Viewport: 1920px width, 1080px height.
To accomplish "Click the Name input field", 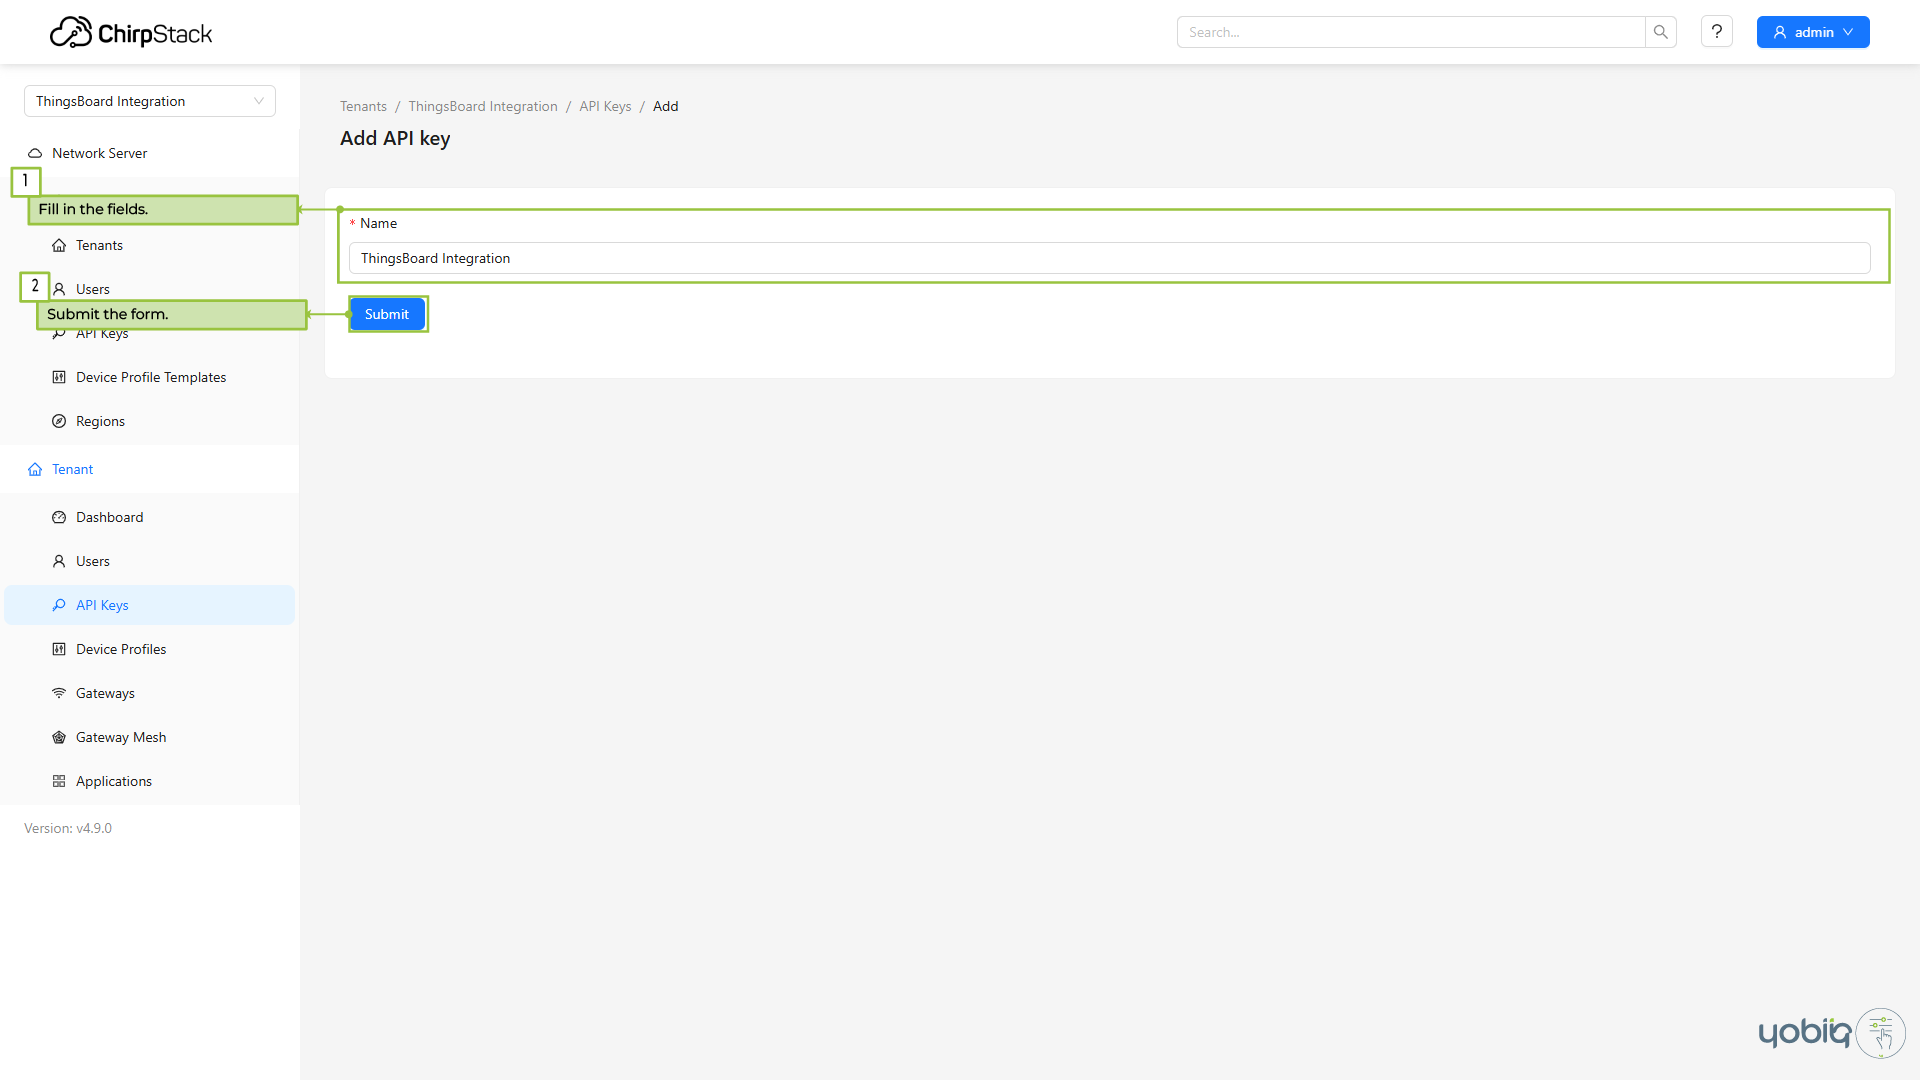I will [x=1109, y=258].
